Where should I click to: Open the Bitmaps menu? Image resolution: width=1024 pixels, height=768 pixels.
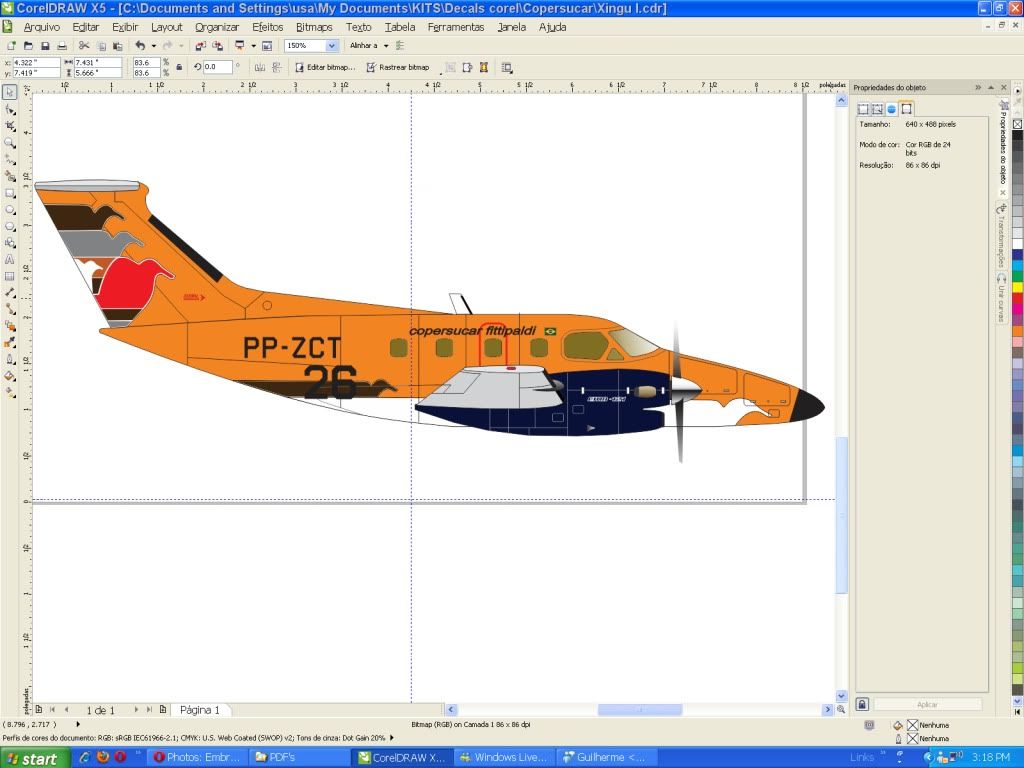pyautogui.click(x=314, y=27)
